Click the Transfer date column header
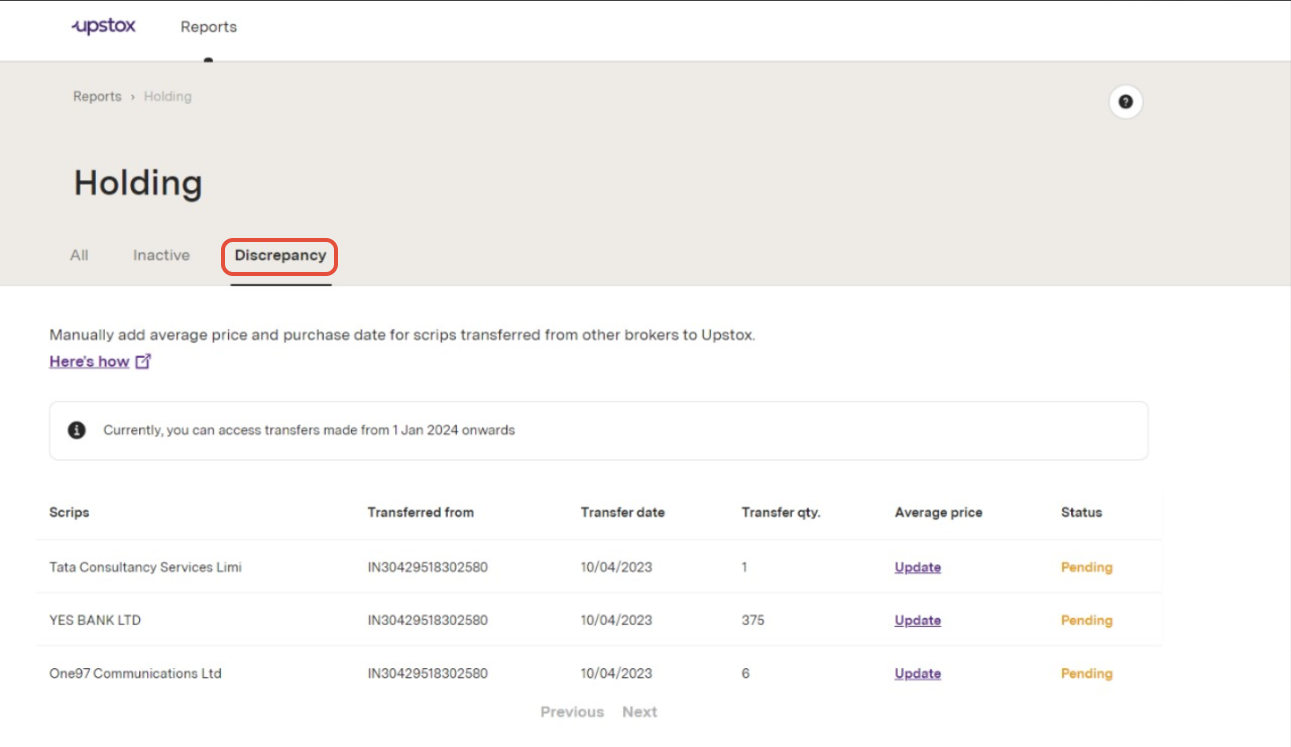 click(622, 513)
